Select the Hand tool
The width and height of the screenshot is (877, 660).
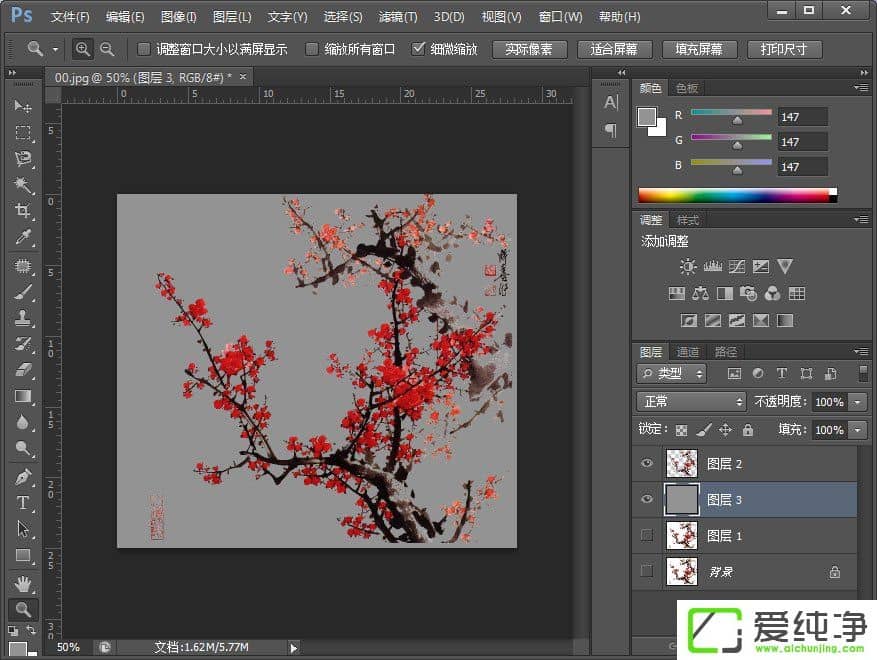23,582
